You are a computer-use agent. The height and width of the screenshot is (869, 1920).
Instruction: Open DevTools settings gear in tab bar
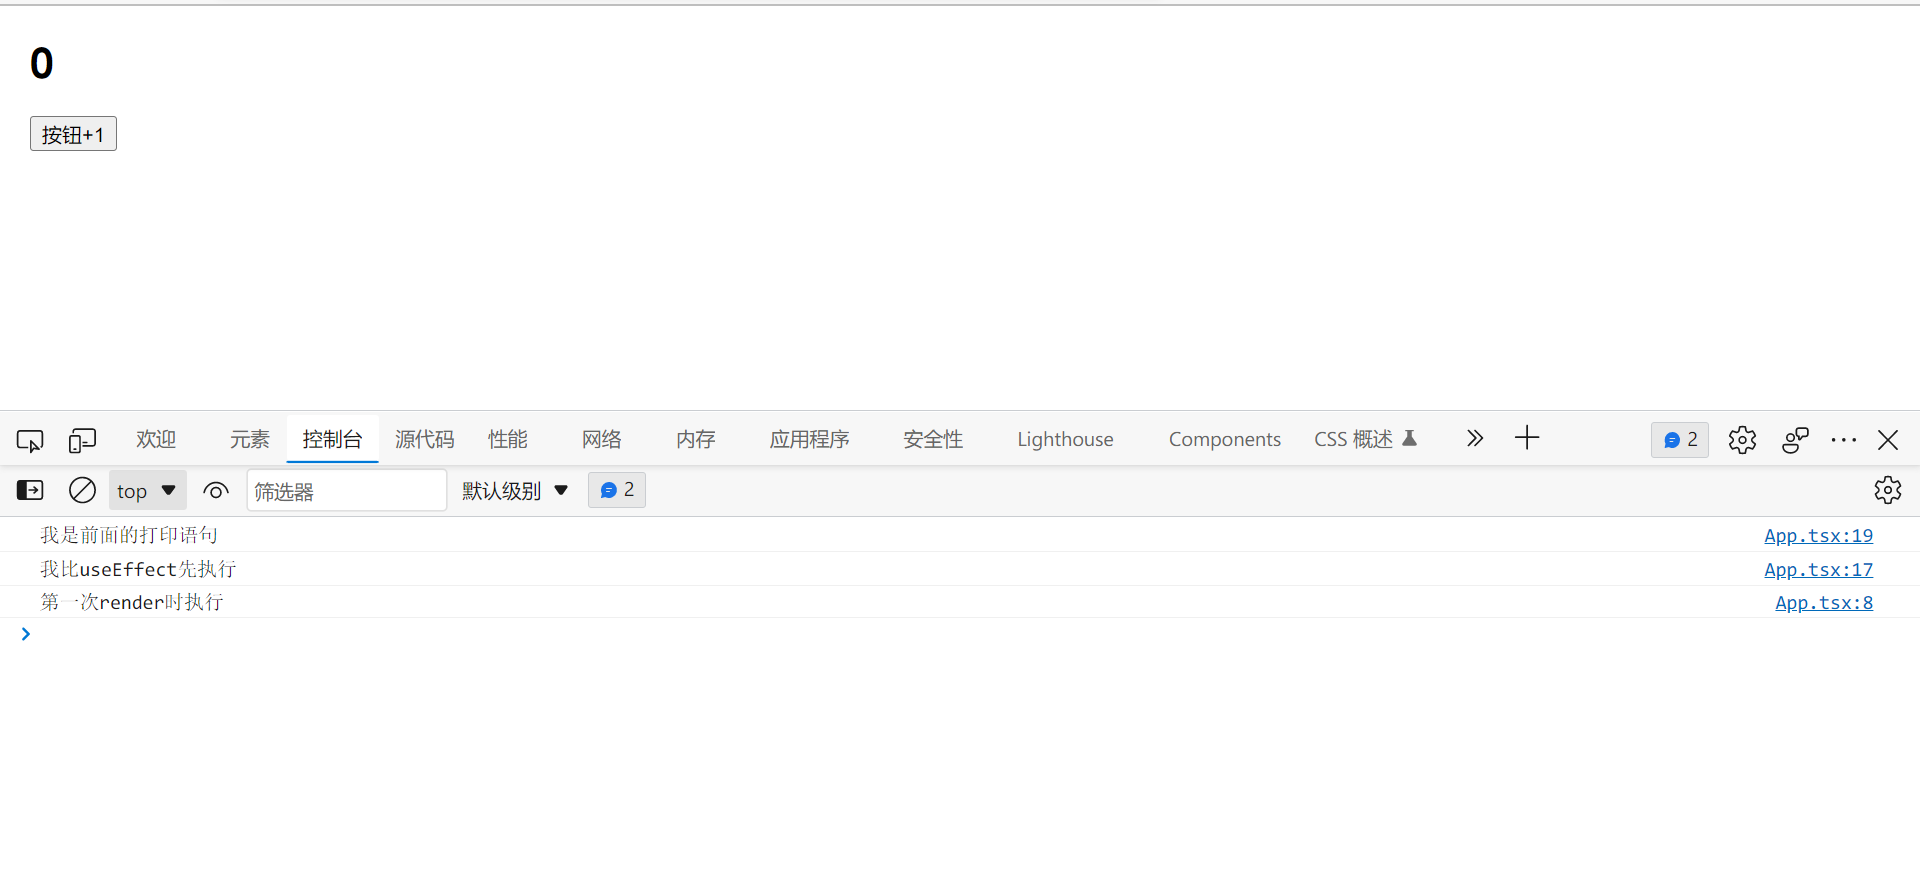(x=1742, y=440)
